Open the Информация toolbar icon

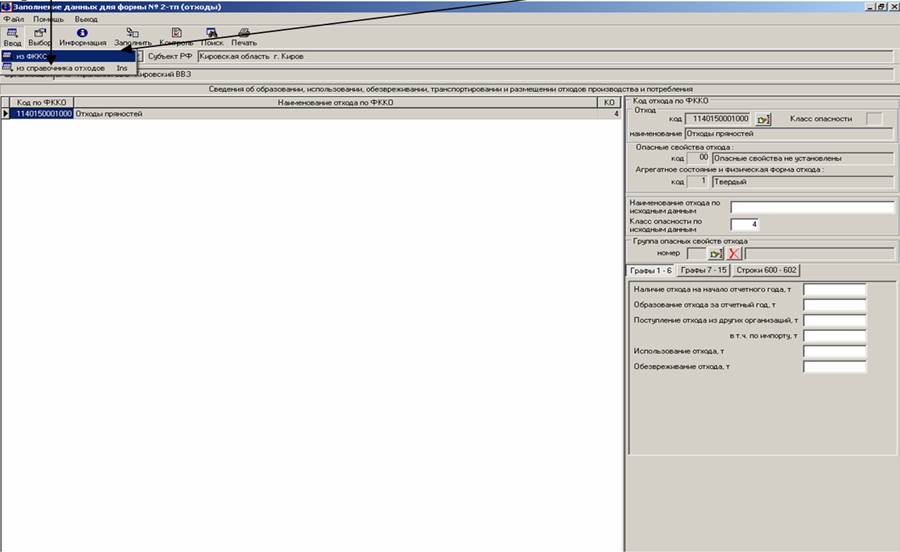[82, 37]
